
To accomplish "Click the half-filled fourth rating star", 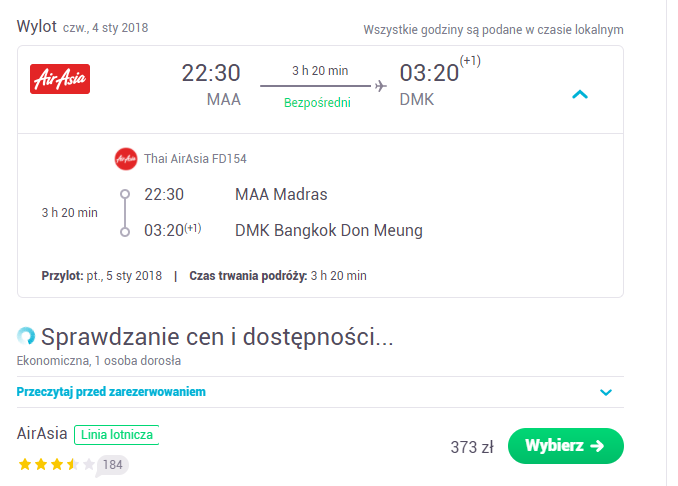I will tap(73, 464).
